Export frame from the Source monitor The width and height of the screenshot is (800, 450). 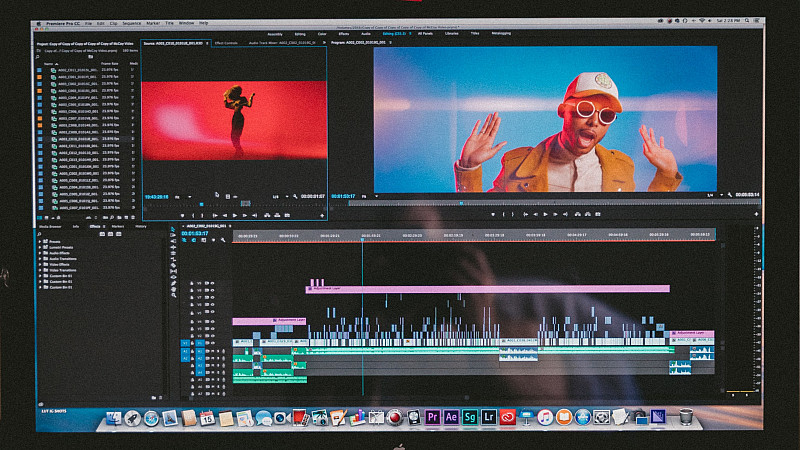[287, 215]
